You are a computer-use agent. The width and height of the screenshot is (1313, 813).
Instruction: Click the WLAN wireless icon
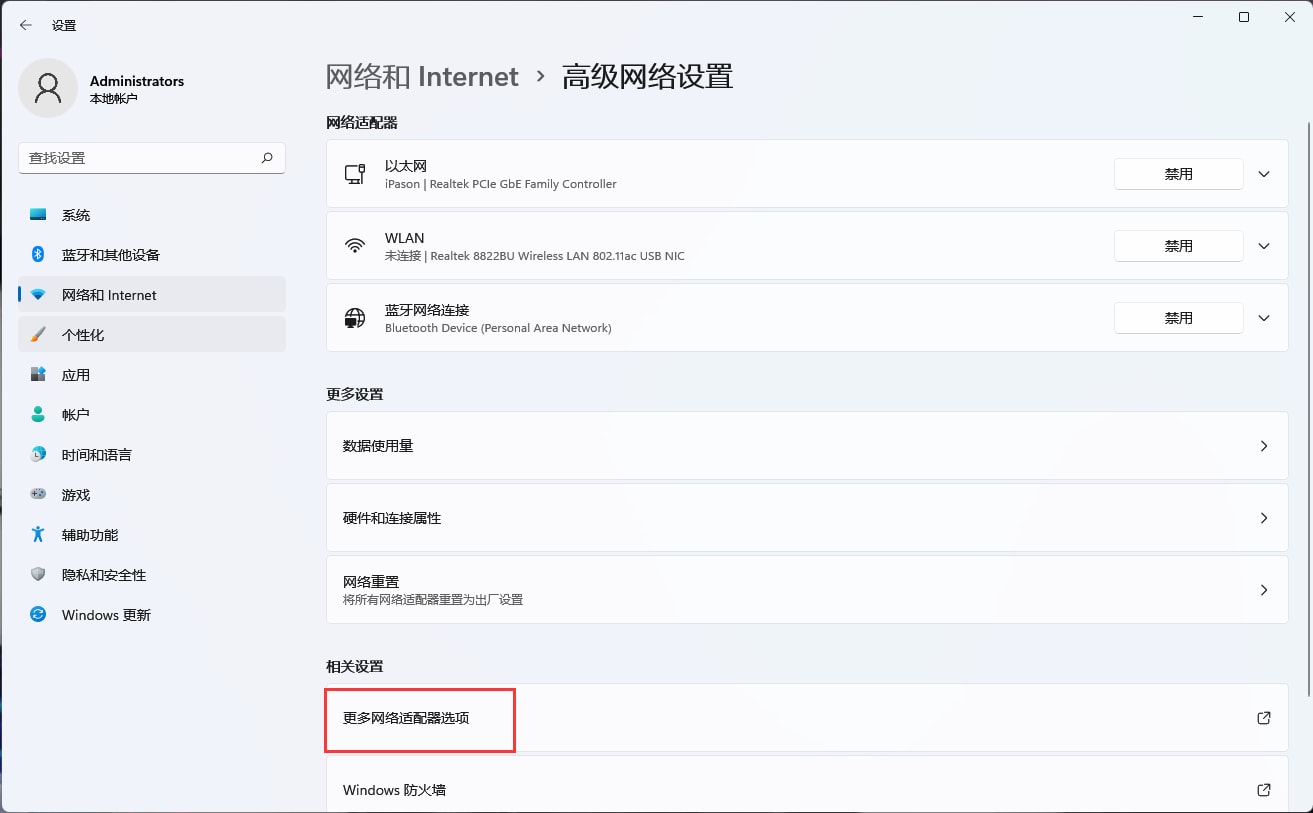pos(355,245)
